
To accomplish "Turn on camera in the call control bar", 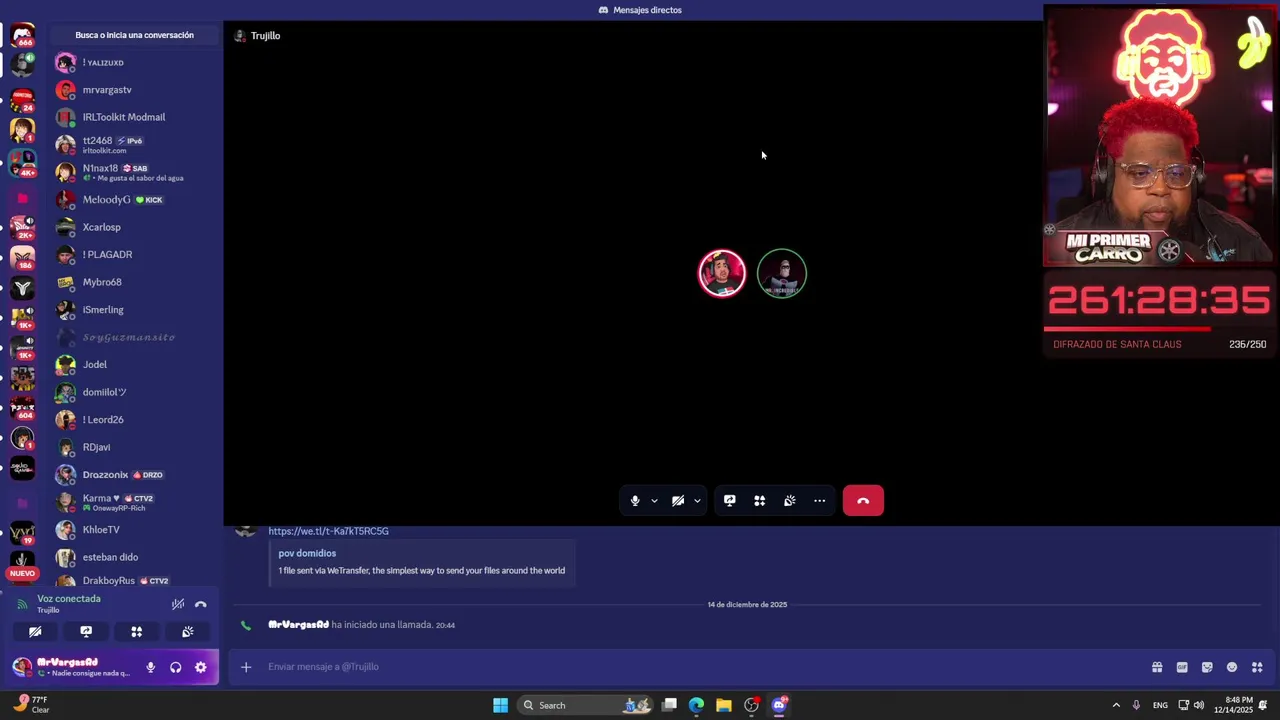I will coord(678,501).
